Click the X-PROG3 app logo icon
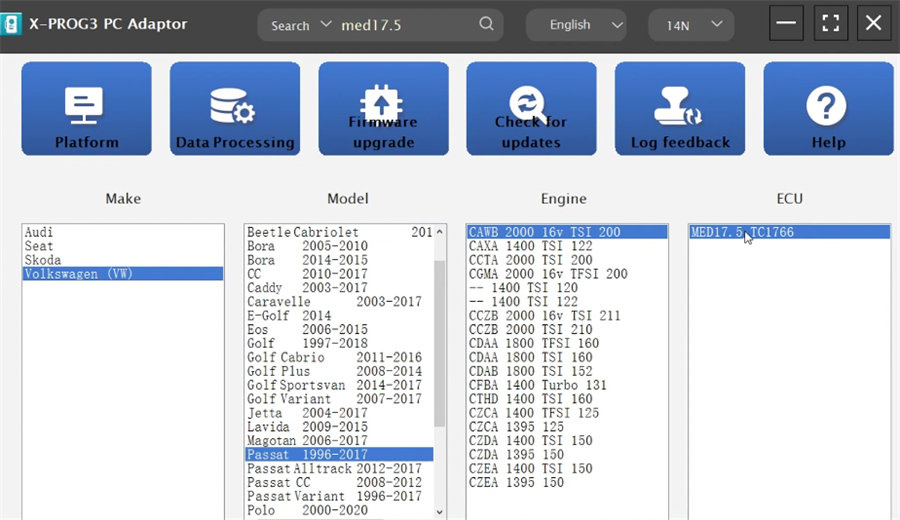This screenshot has width=900, height=520. (11, 24)
